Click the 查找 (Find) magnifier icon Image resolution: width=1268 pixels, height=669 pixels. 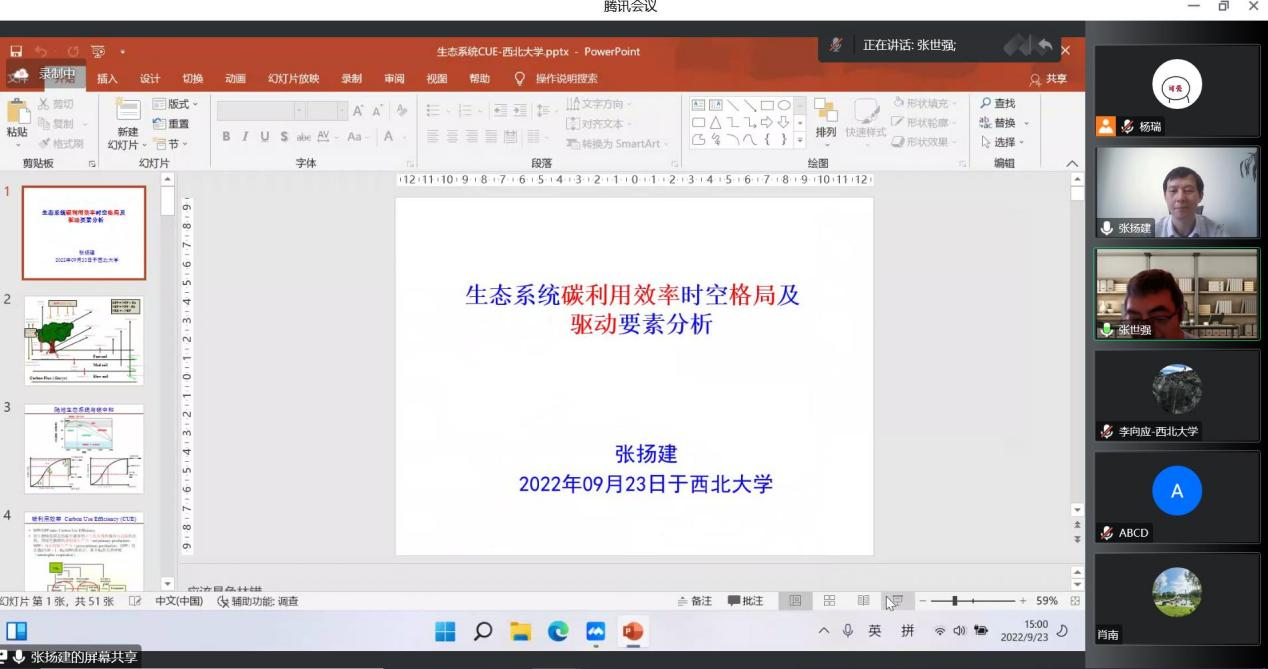(986, 104)
